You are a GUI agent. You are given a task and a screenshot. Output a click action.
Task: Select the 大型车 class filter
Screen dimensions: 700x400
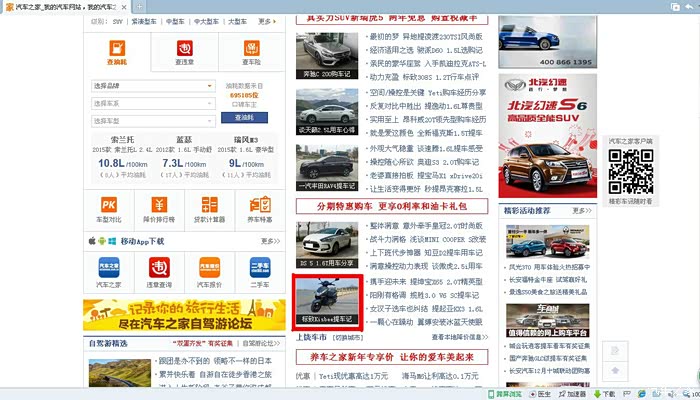tap(238, 21)
